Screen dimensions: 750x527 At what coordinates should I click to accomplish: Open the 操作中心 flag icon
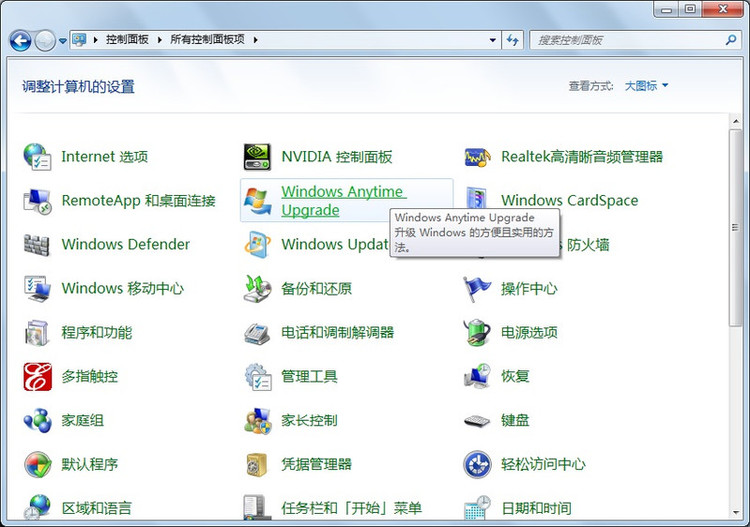pyautogui.click(x=477, y=288)
